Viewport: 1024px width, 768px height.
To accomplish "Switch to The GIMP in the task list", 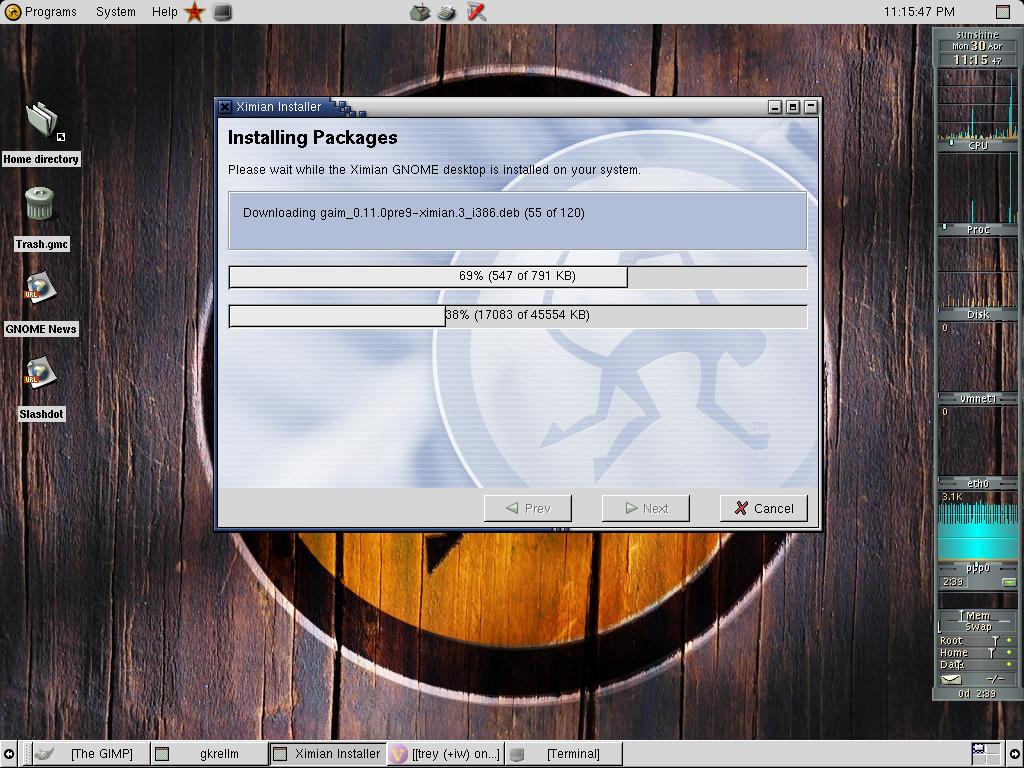I will coord(91,754).
